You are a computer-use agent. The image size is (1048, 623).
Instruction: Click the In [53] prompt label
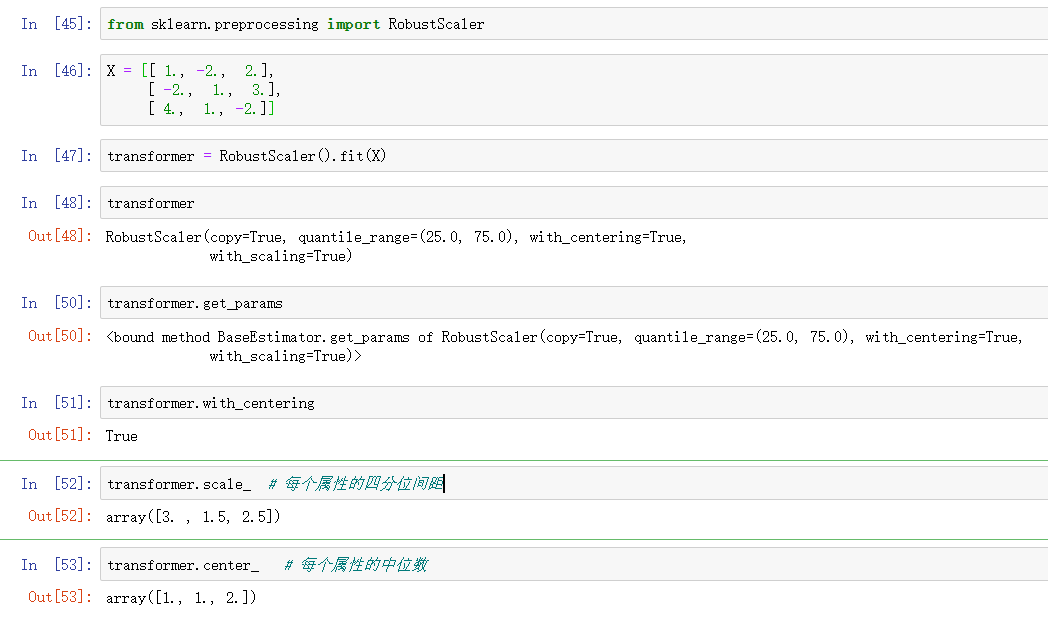coord(56,565)
